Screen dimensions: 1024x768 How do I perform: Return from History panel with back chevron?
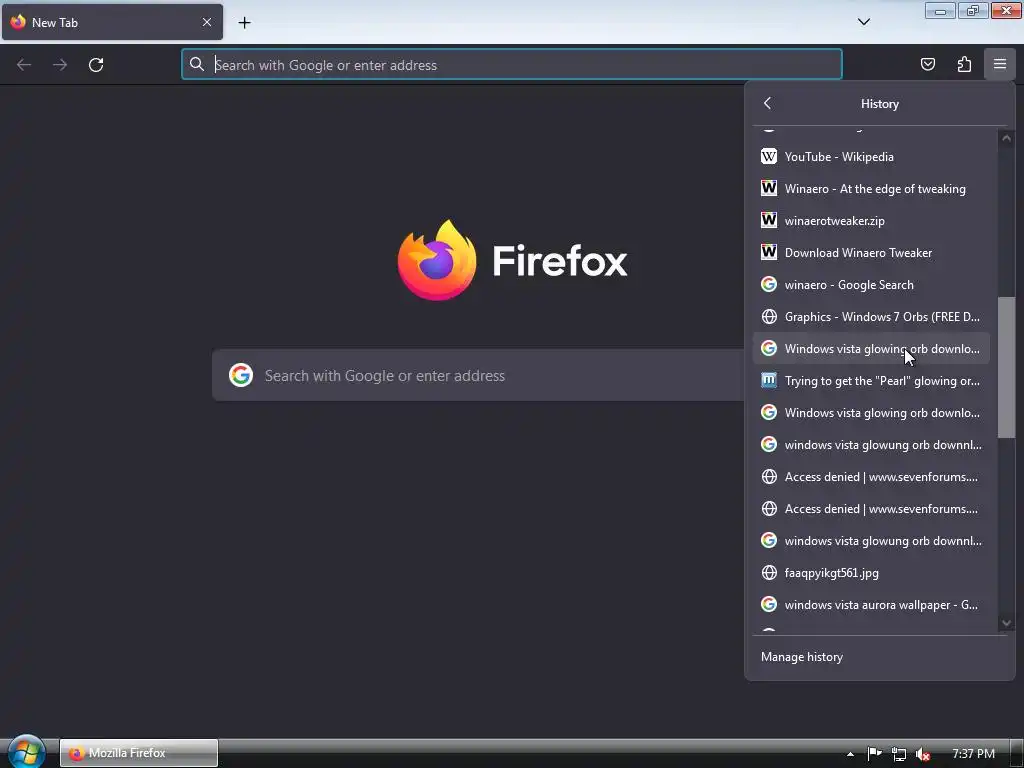768,103
